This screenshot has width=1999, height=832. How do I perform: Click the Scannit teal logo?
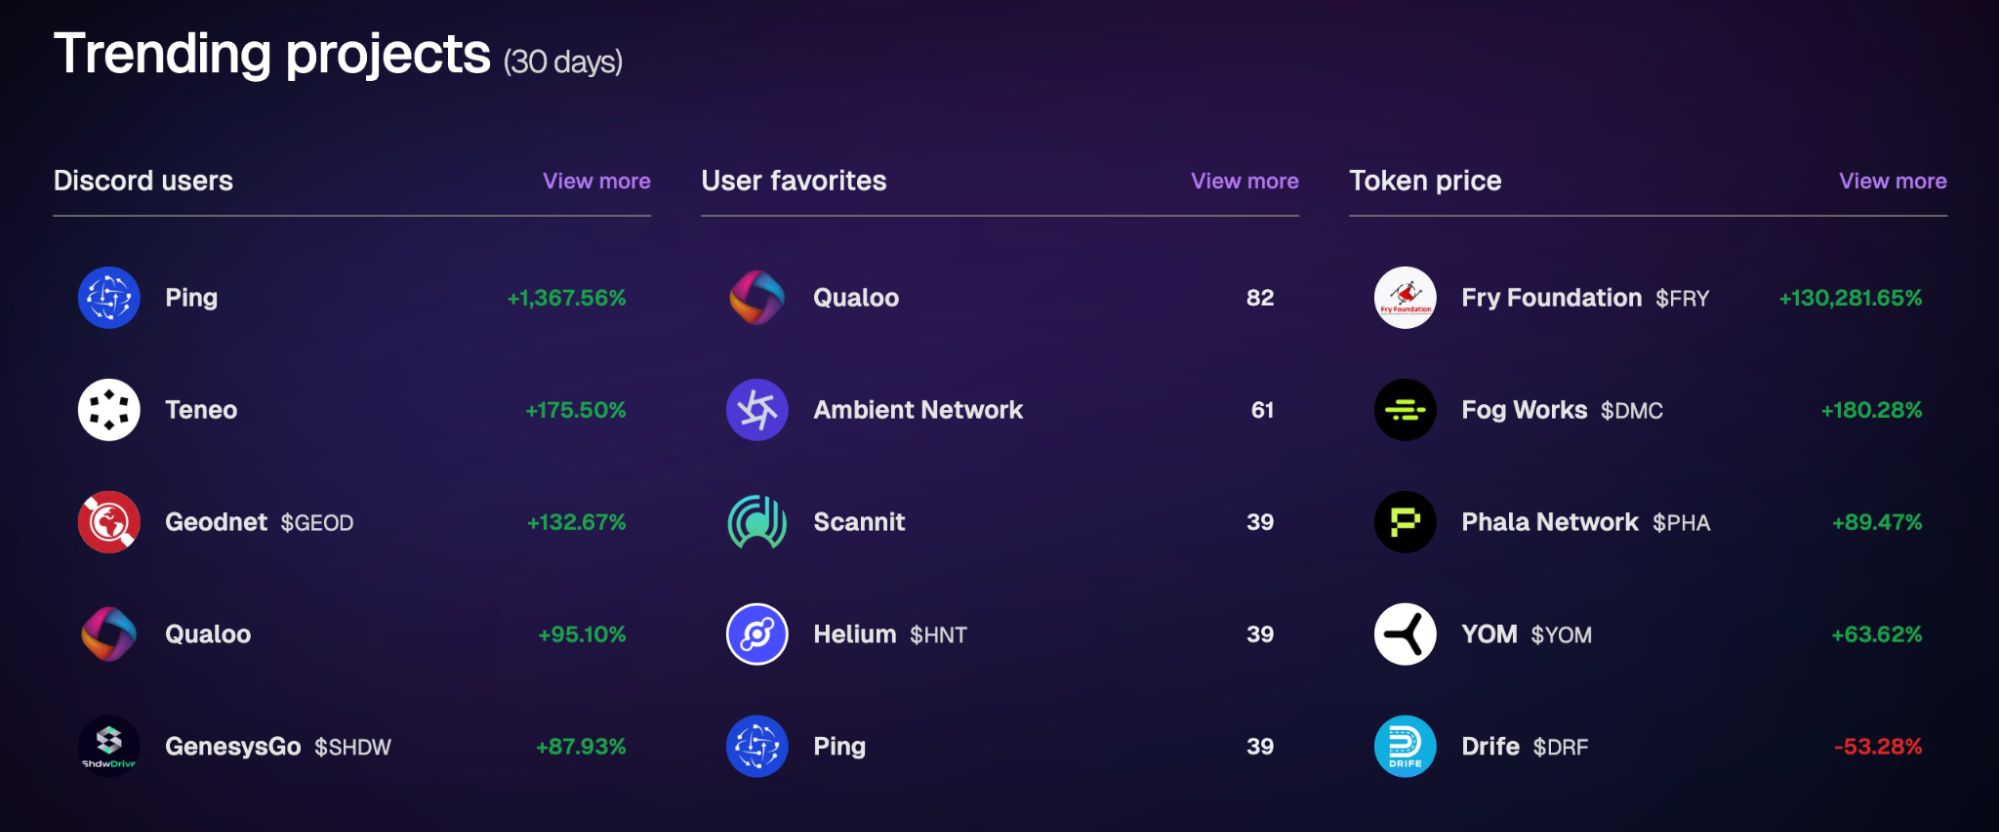(757, 522)
